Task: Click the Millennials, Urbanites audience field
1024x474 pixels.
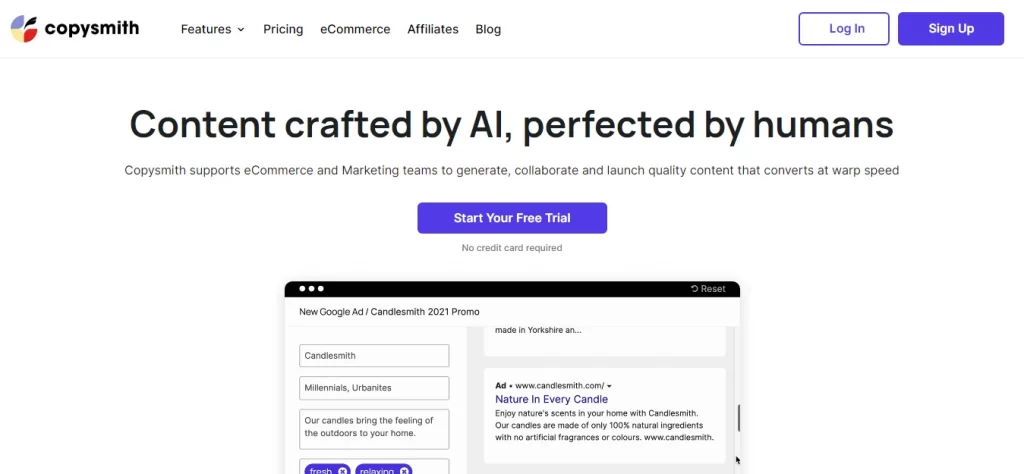Action: click(x=374, y=388)
